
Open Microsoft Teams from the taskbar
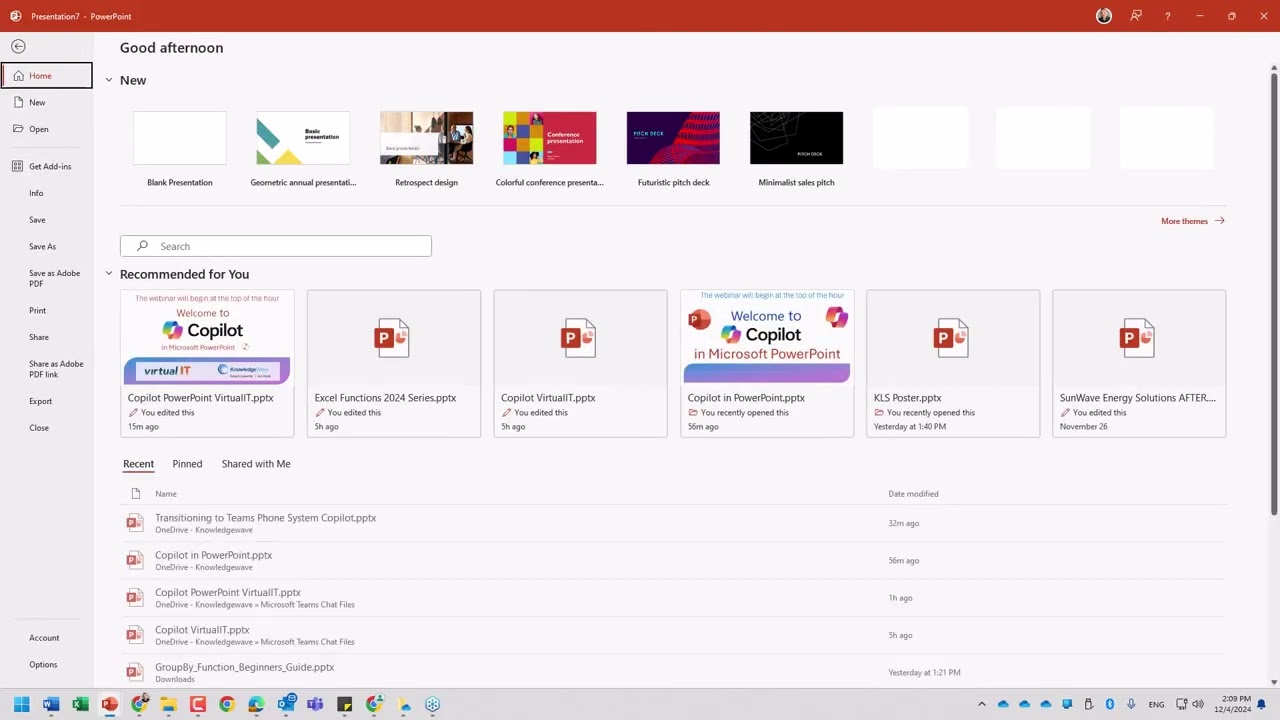tap(315, 705)
